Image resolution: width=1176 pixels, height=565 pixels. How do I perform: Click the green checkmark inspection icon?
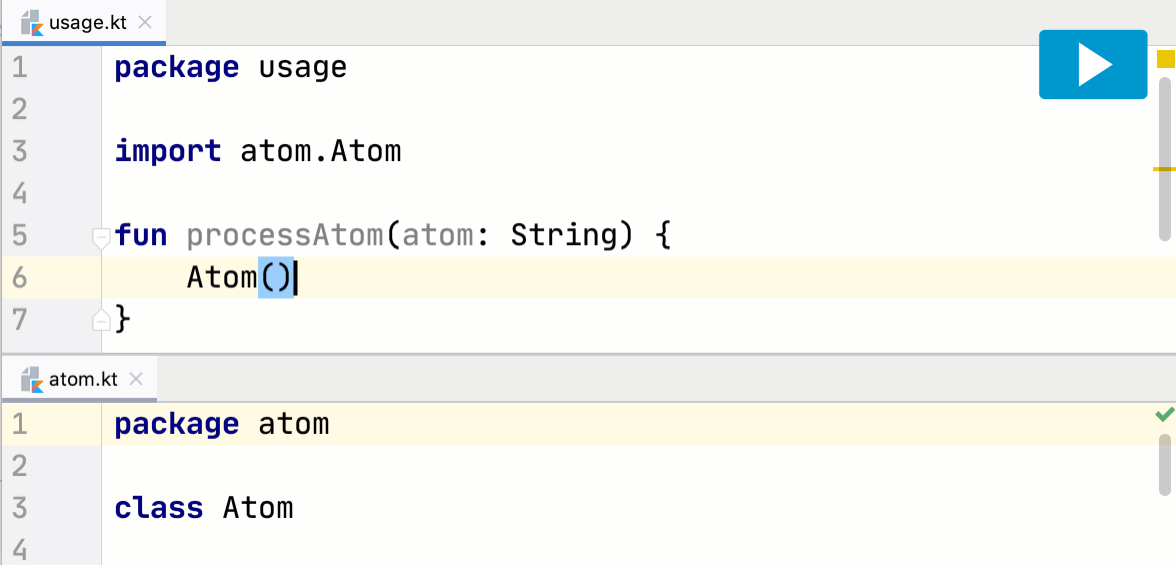pos(1165,414)
